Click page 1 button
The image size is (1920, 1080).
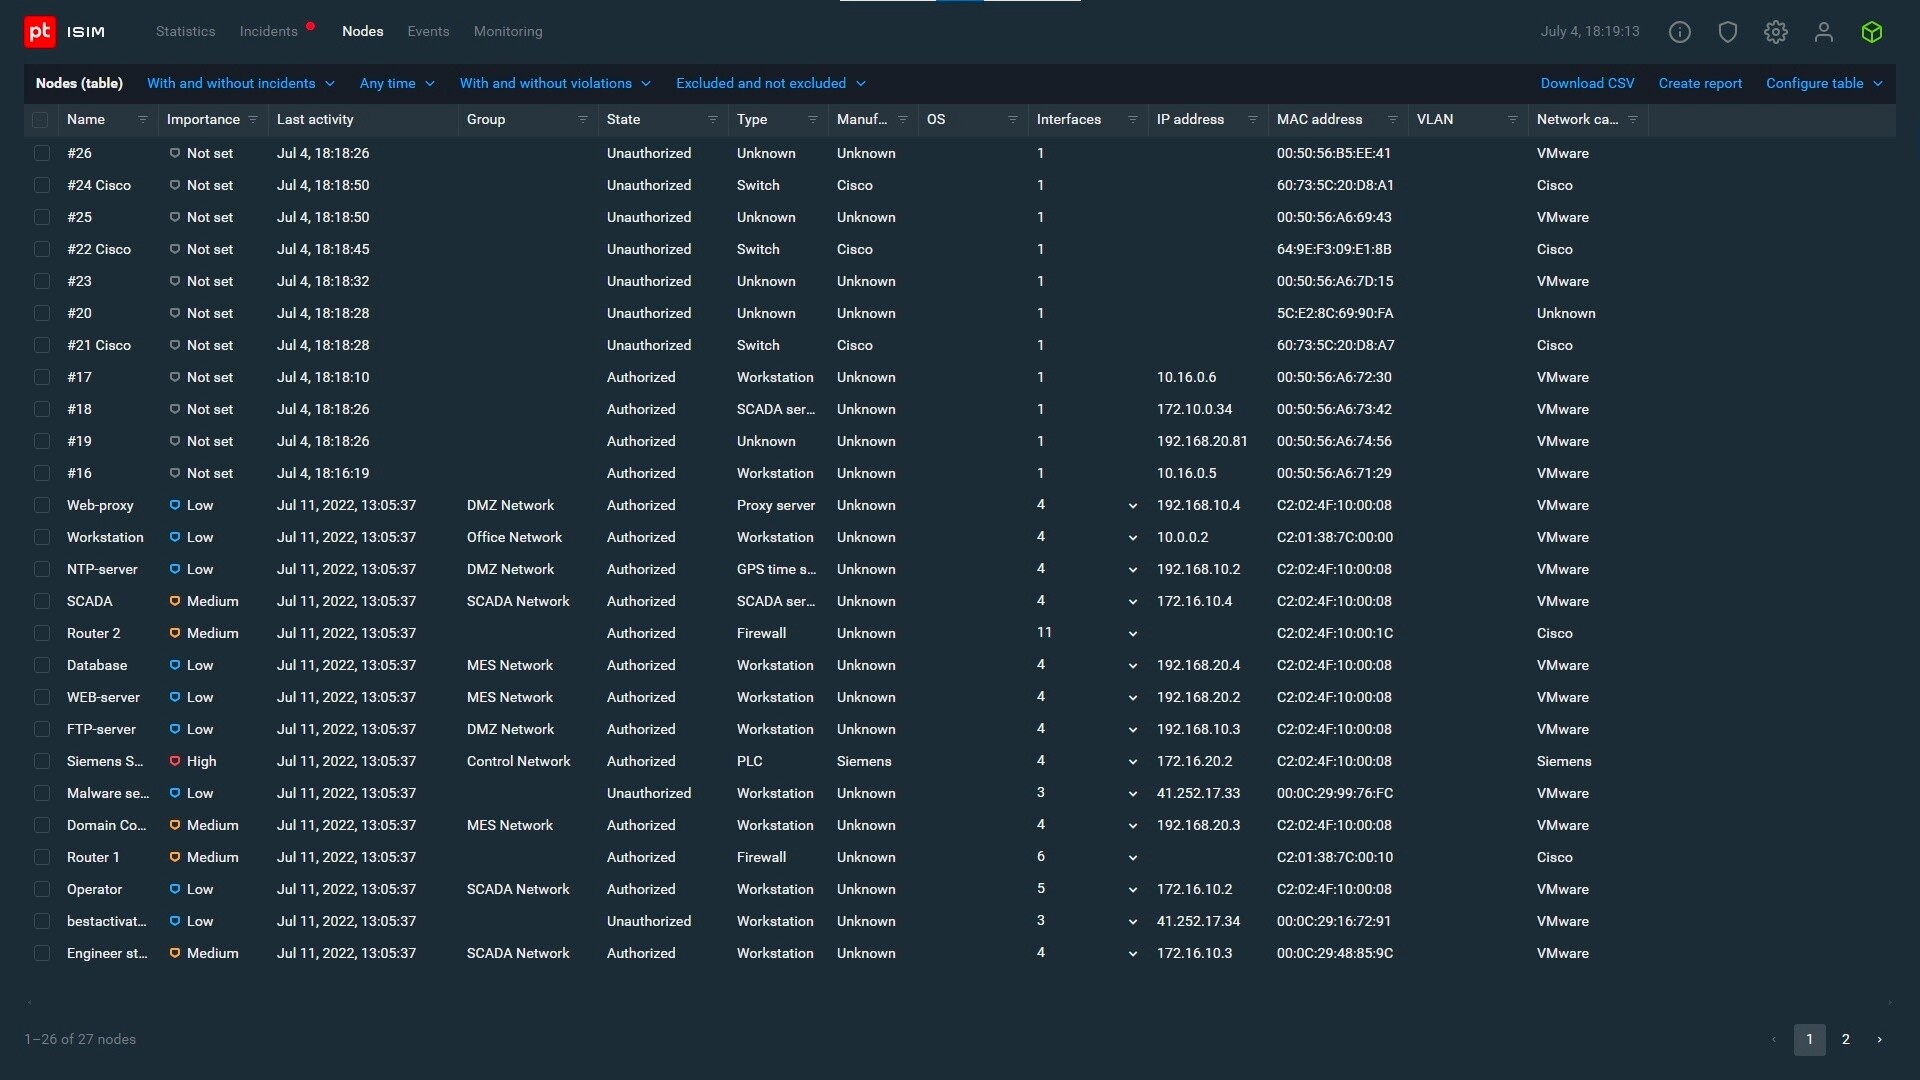tap(1810, 1040)
